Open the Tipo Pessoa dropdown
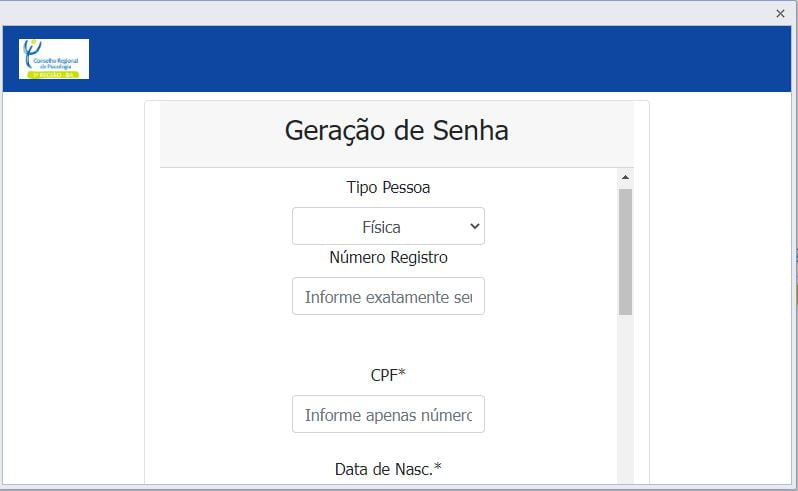Image resolution: width=798 pixels, height=491 pixels. (x=388, y=226)
